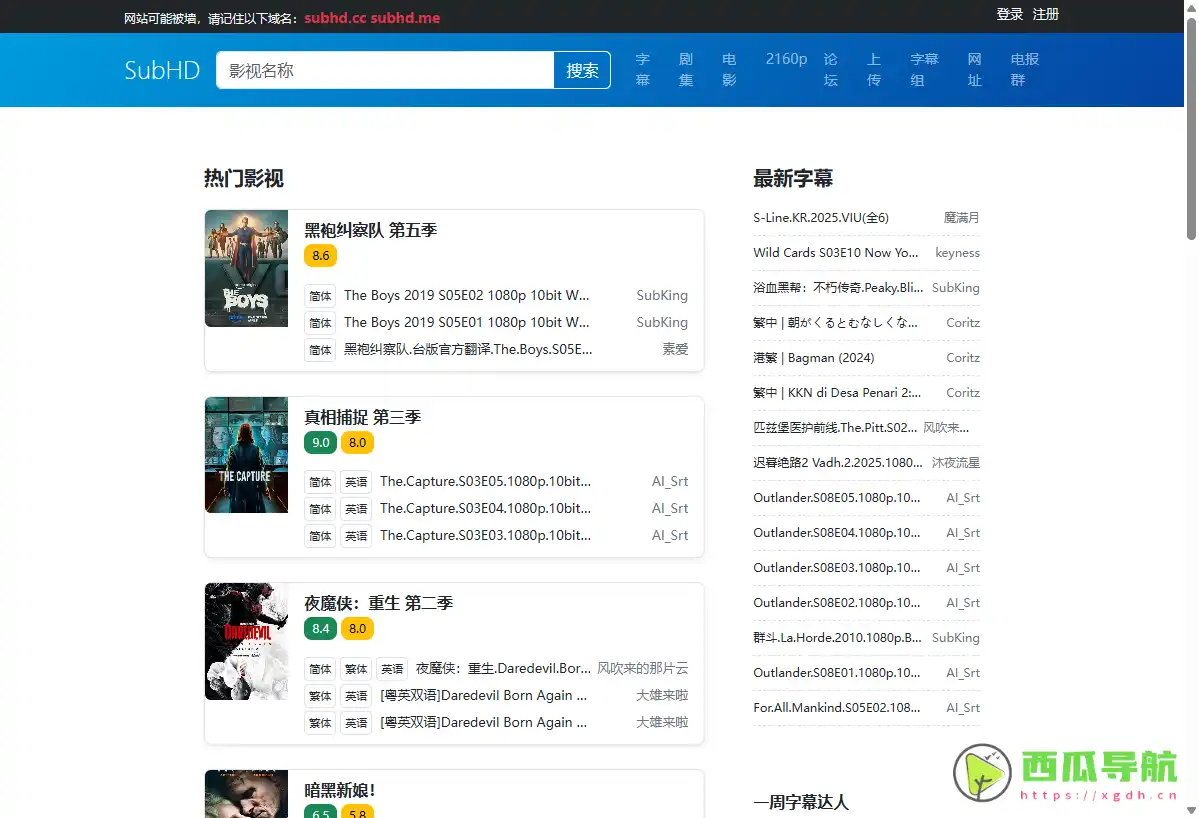Image resolution: width=1199 pixels, height=818 pixels.
Task: Go to the 论坛 forum page
Action: (x=830, y=70)
